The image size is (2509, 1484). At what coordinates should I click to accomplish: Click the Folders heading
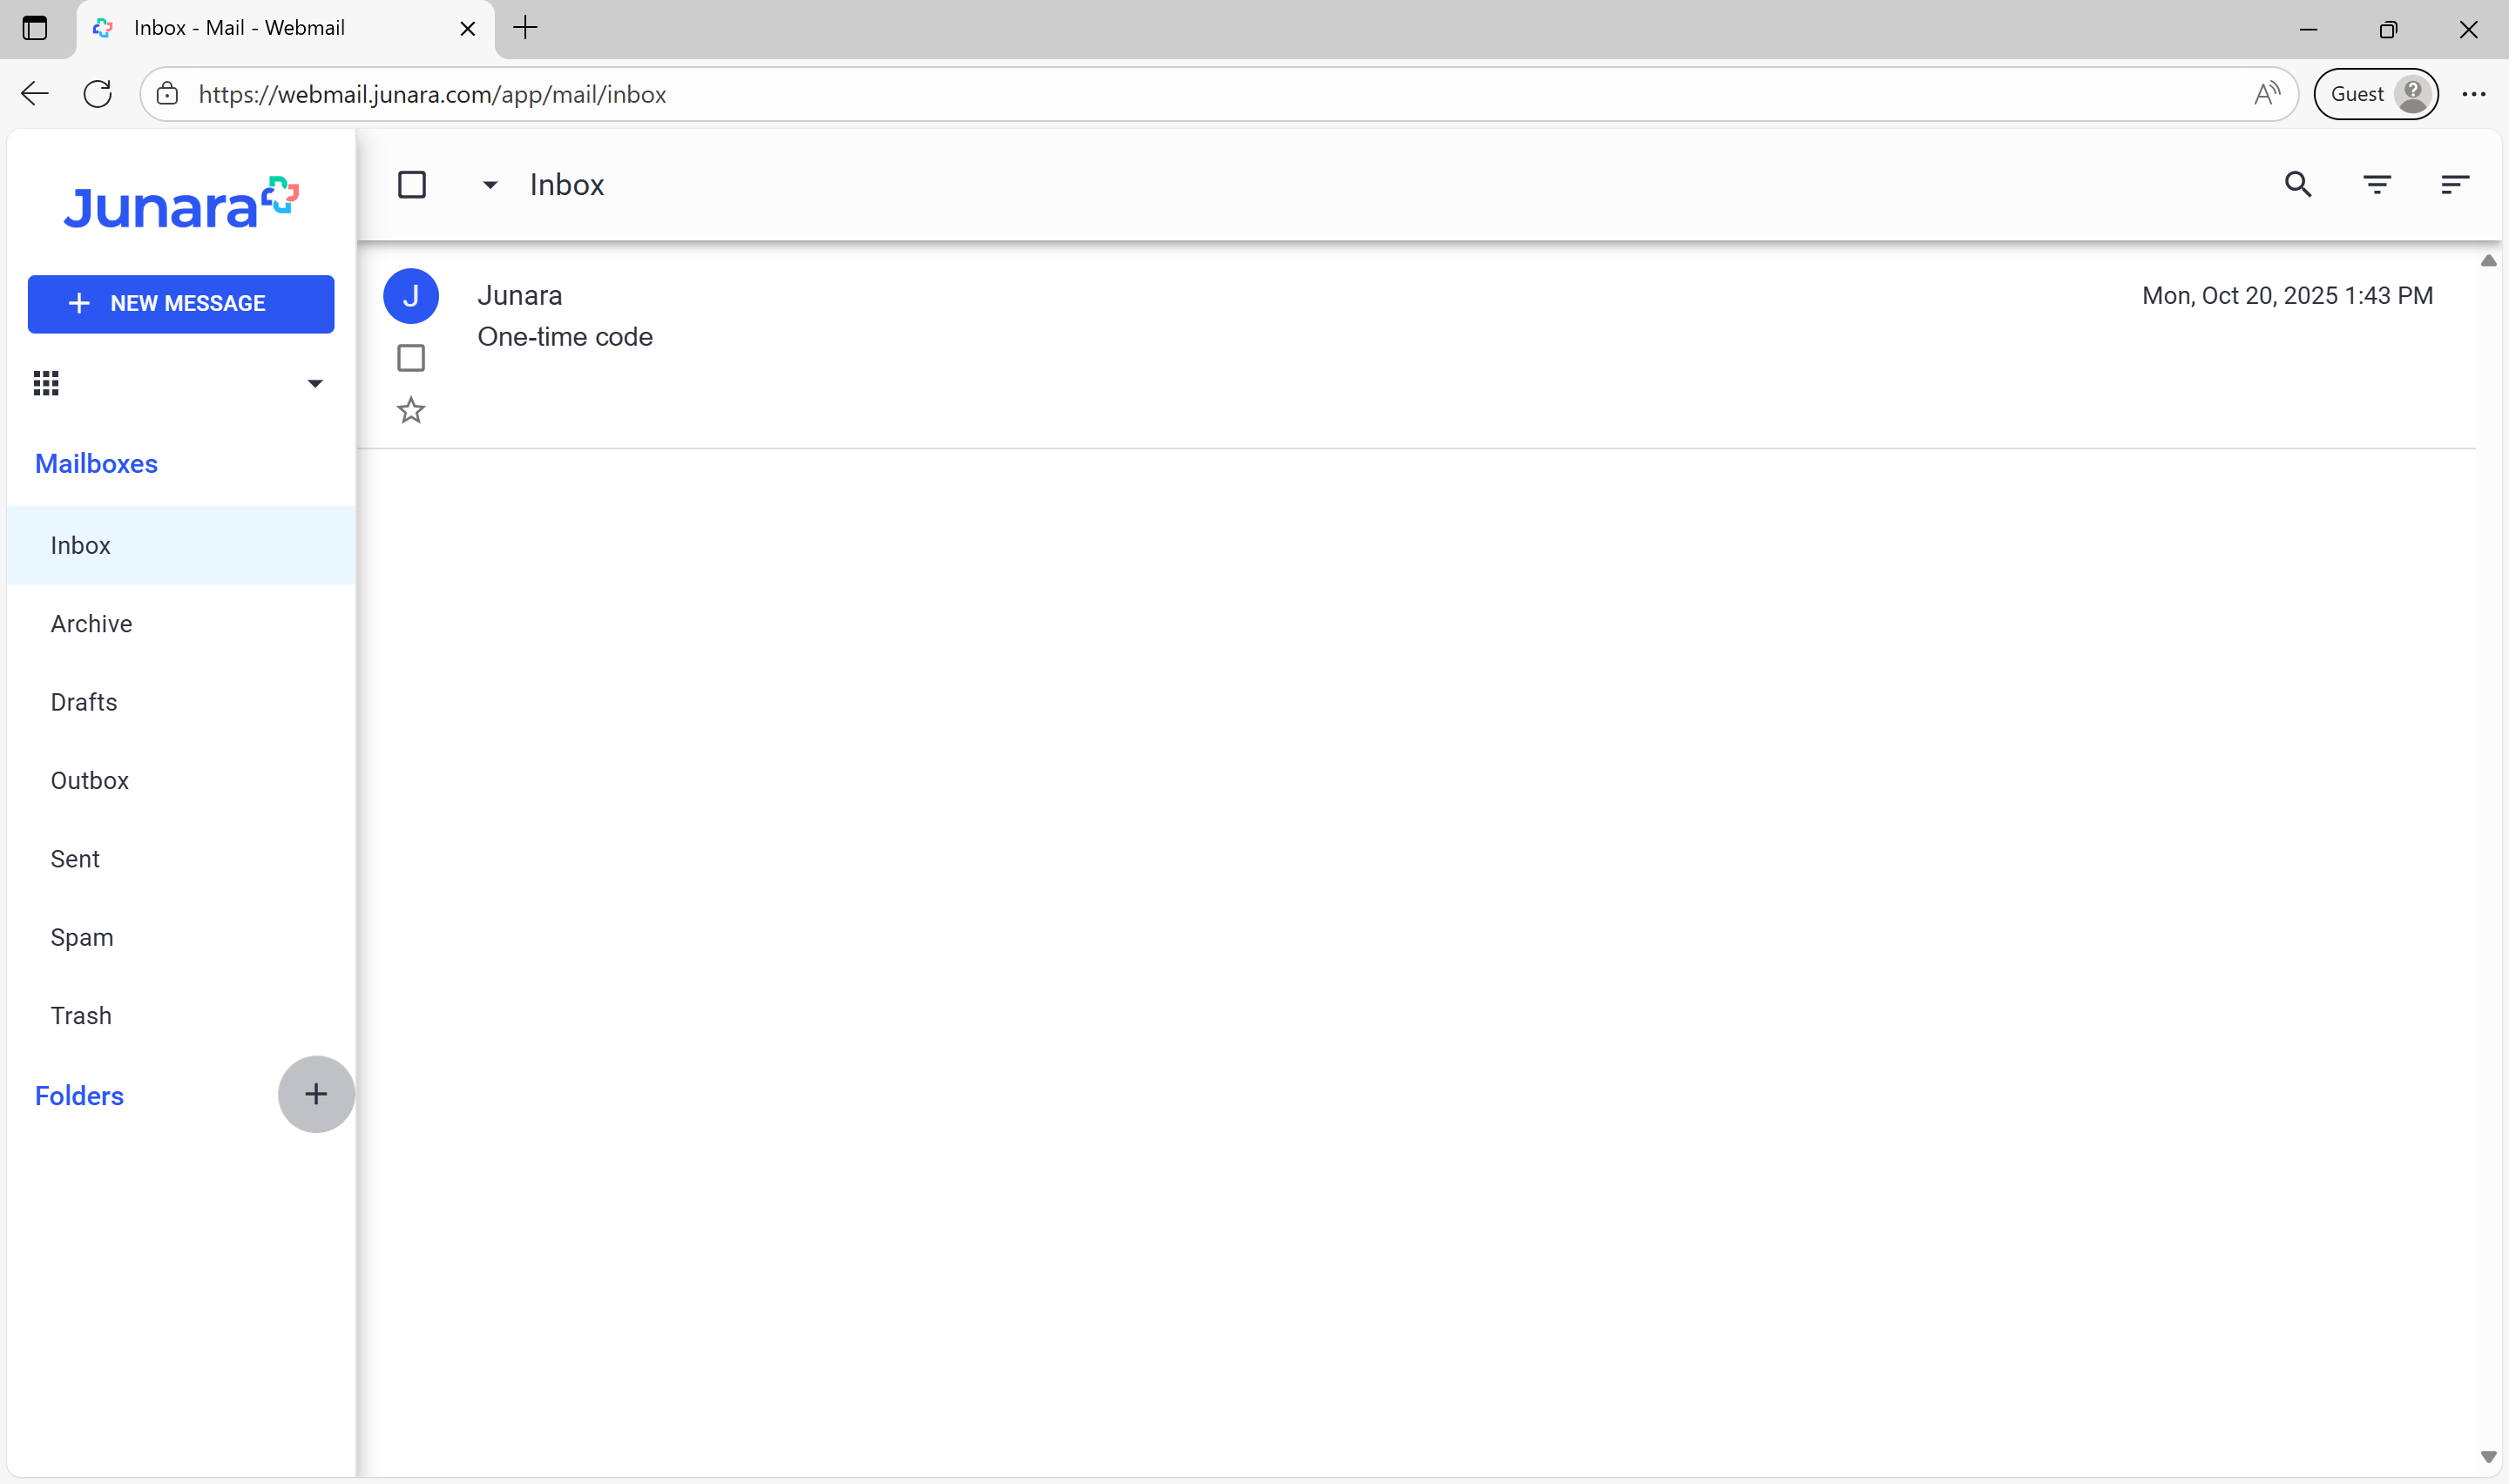(x=79, y=1096)
